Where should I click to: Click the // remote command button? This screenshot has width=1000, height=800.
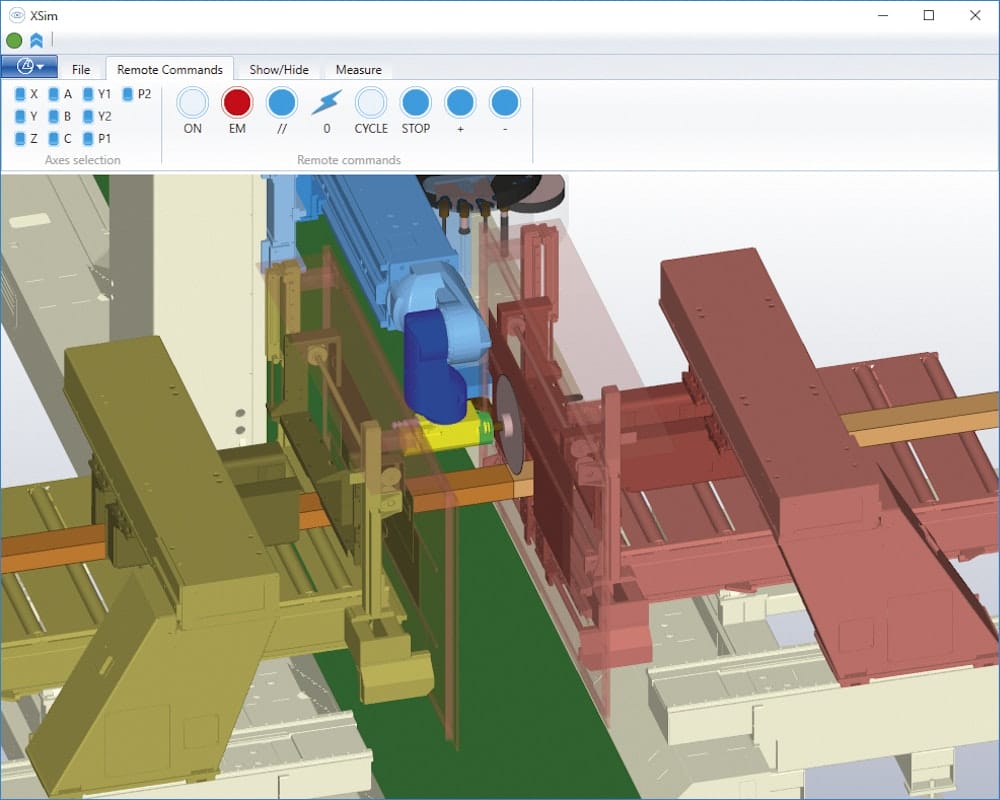tap(282, 103)
